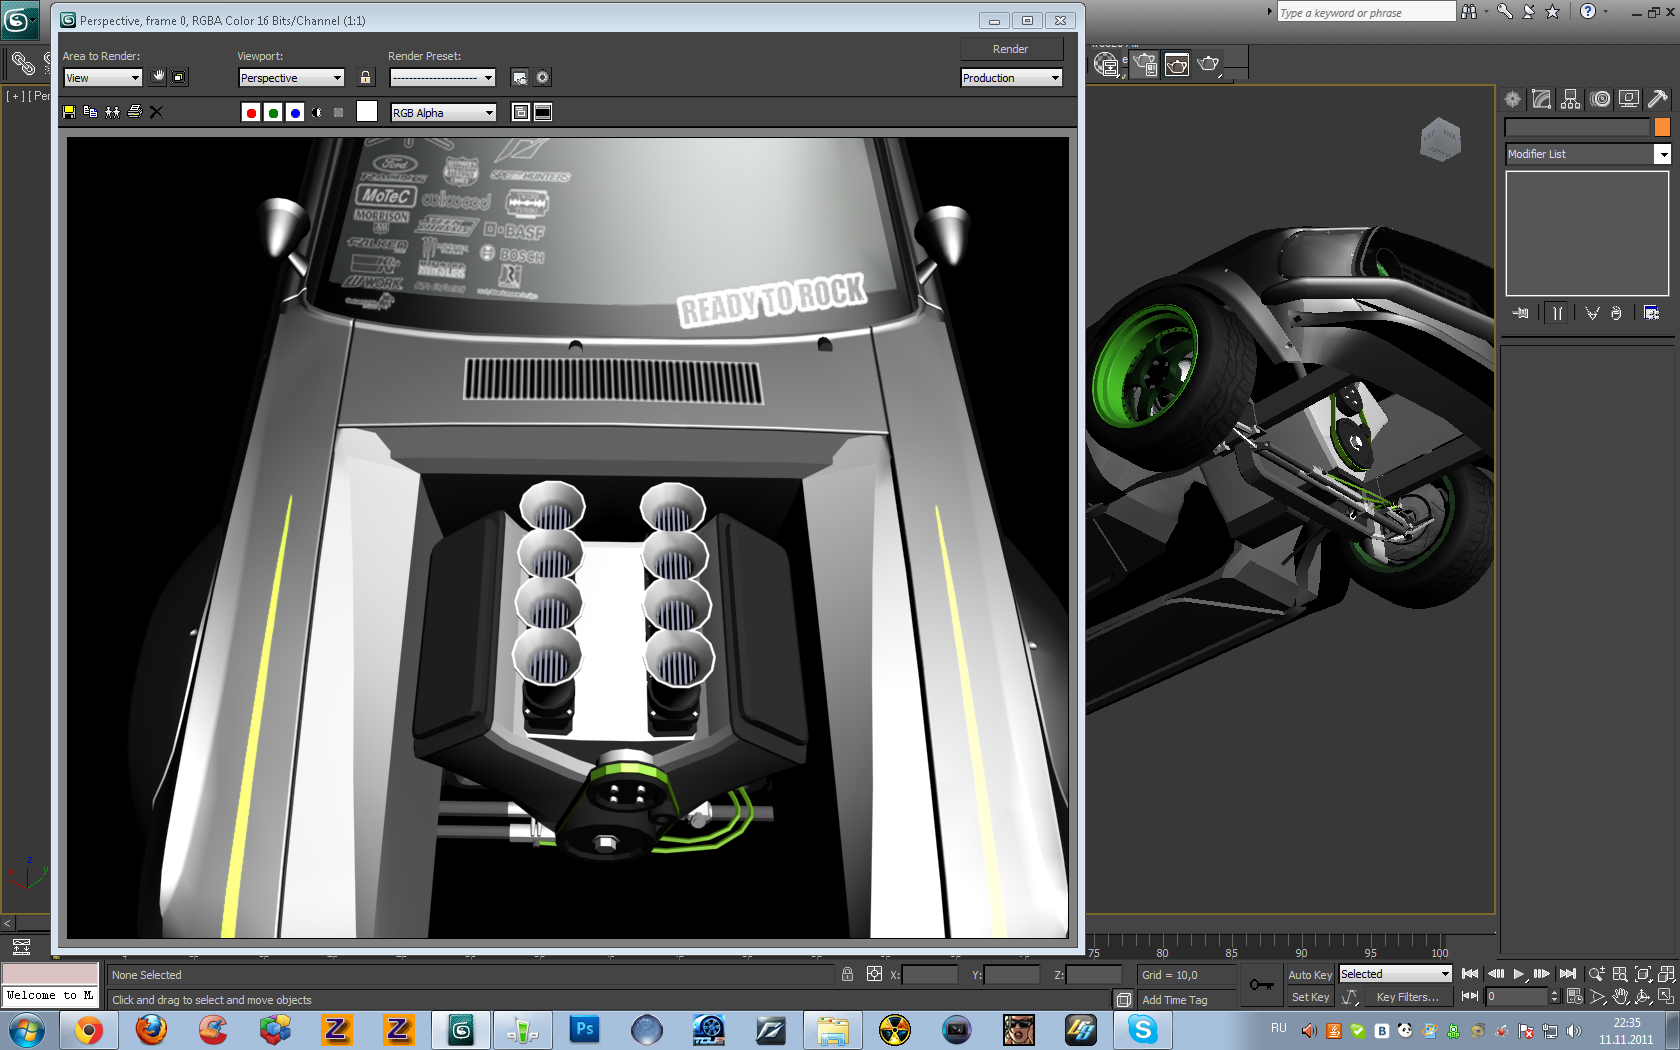Toggle the red channel display

[251, 113]
